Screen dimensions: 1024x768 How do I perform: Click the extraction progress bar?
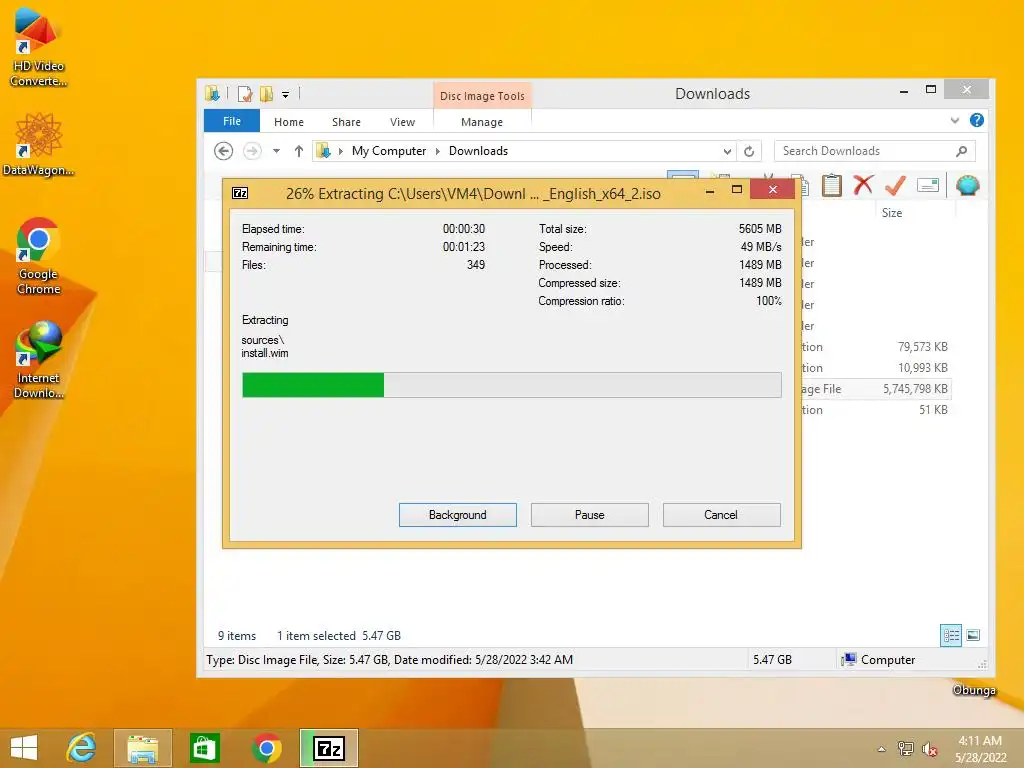pos(511,385)
